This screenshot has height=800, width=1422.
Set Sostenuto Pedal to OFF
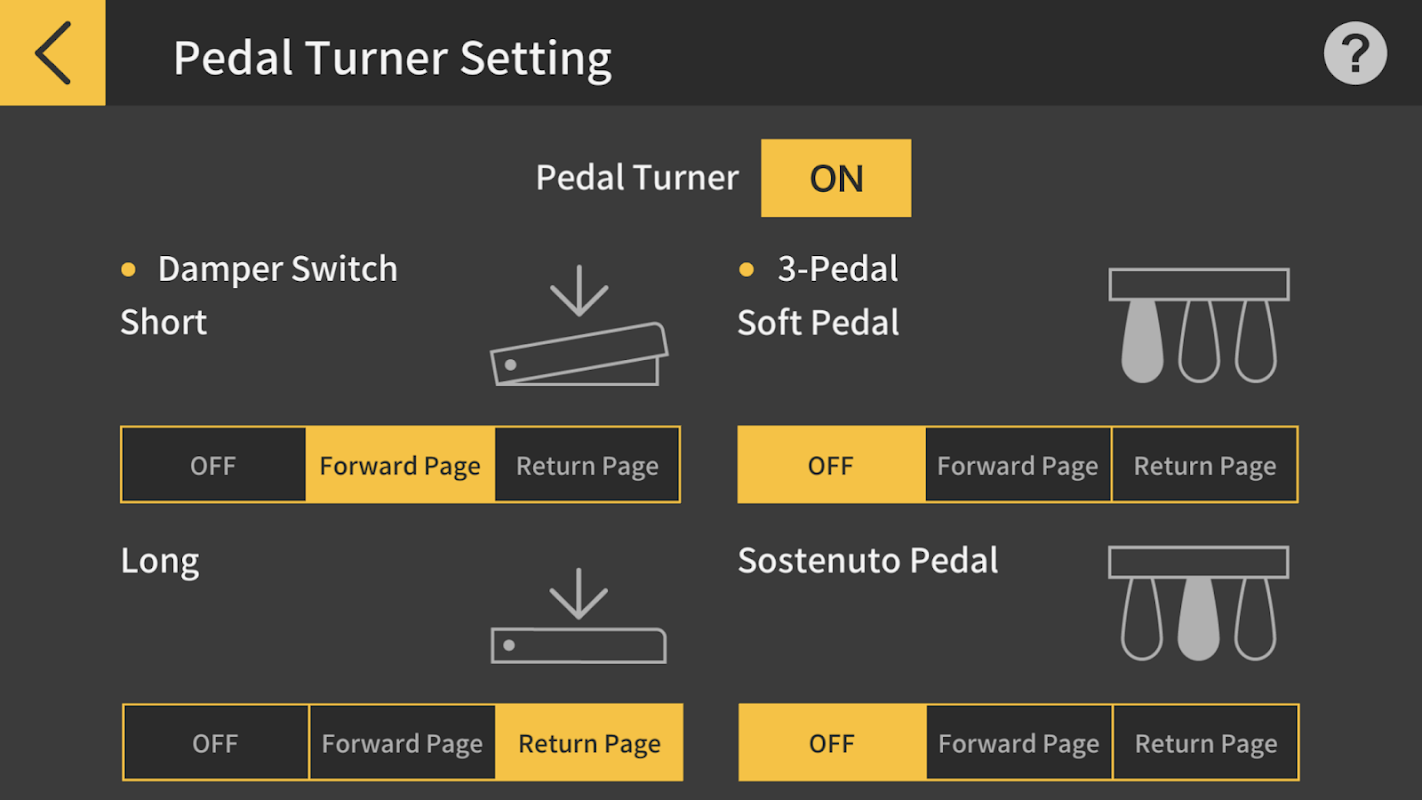click(x=831, y=743)
